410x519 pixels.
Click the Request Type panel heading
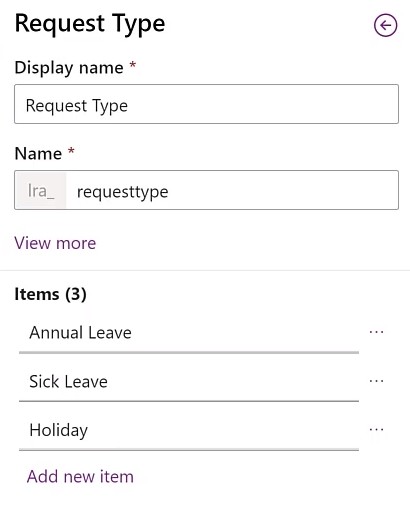90,24
